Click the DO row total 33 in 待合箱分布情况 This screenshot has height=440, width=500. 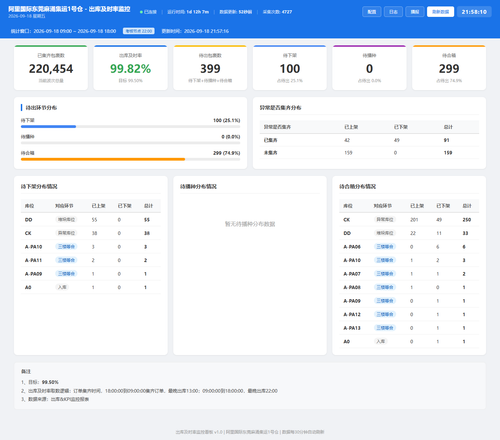pyautogui.click(x=465, y=233)
